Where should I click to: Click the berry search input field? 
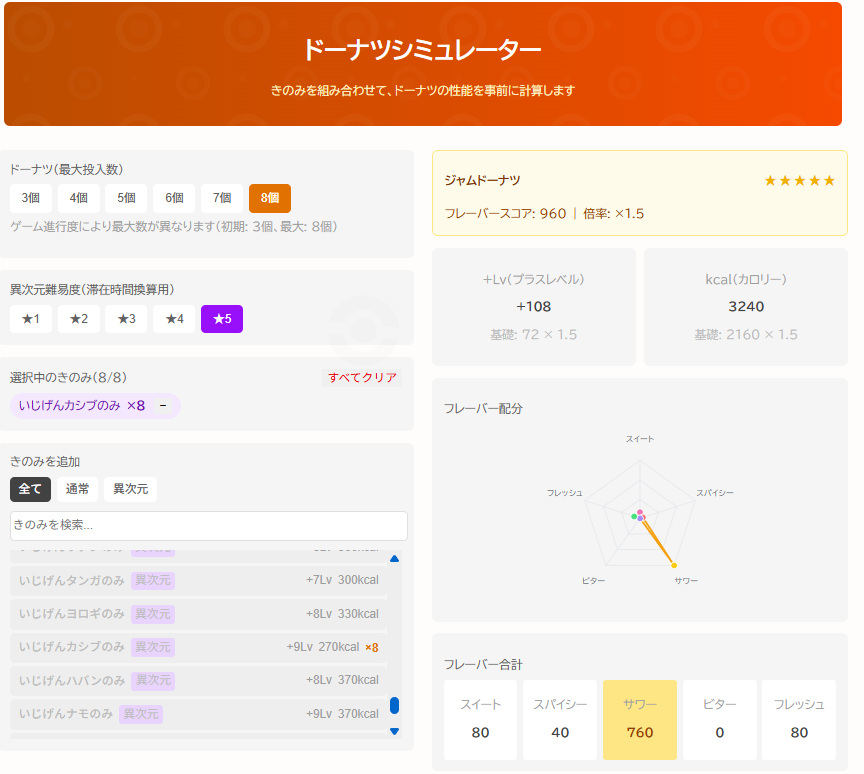207,526
